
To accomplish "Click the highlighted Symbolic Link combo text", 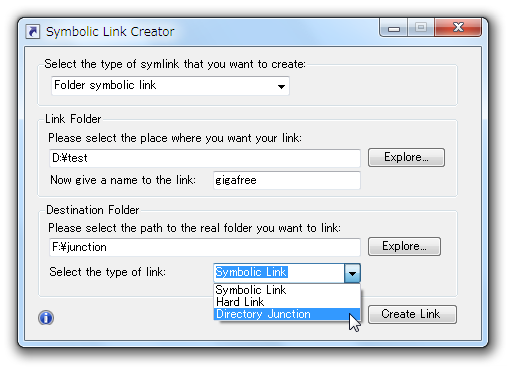I will click(251, 272).
